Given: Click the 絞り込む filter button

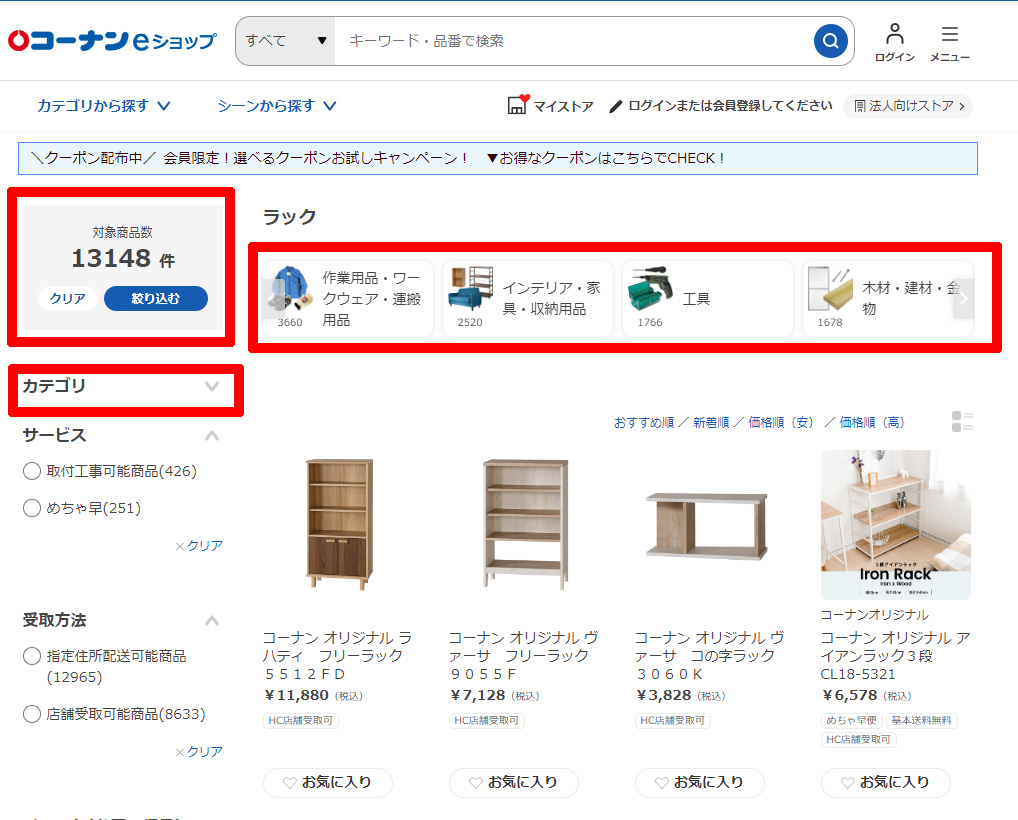Looking at the screenshot, I should click(x=156, y=299).
